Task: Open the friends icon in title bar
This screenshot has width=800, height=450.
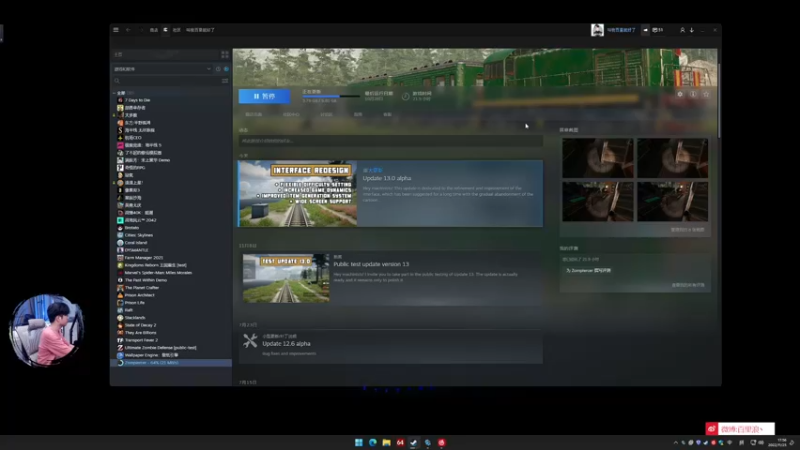Action: tap(682, 30)
